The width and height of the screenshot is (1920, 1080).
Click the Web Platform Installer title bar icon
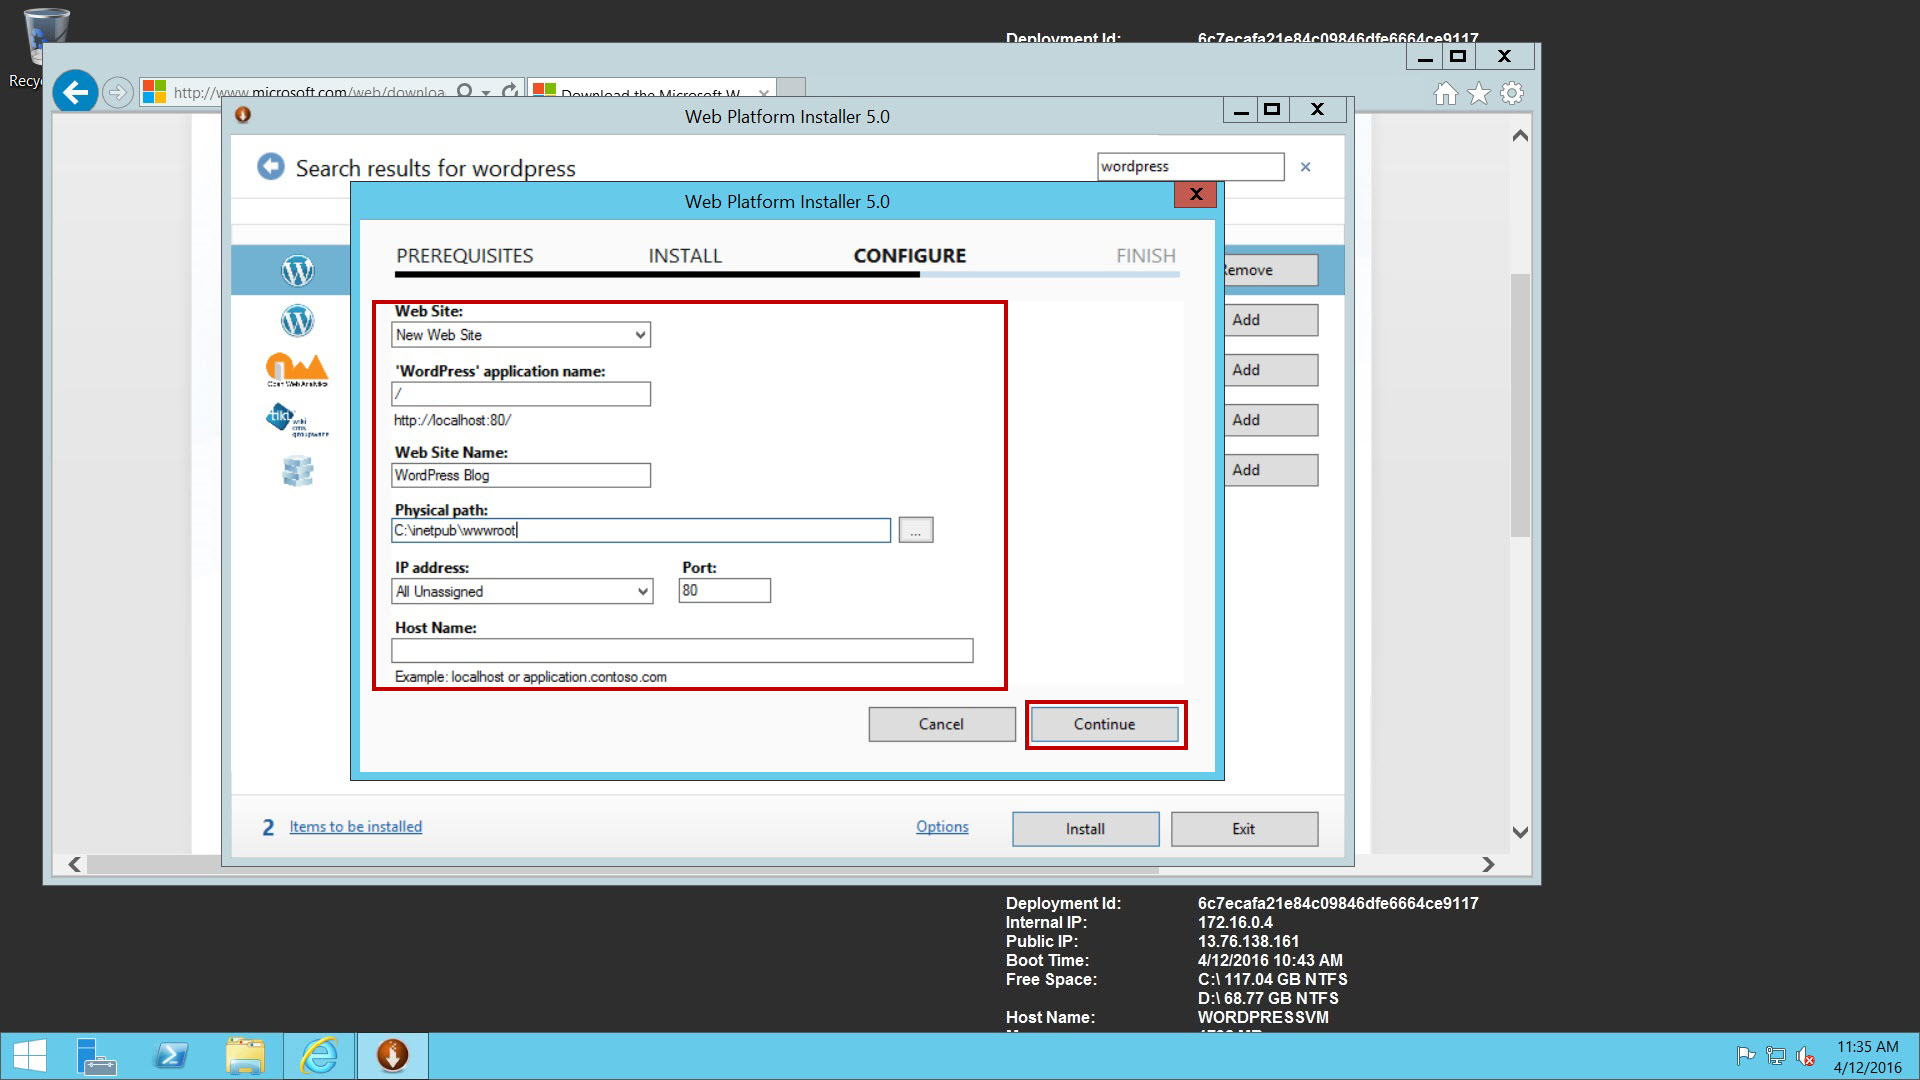pyautogui.click(x=242, y=115)
